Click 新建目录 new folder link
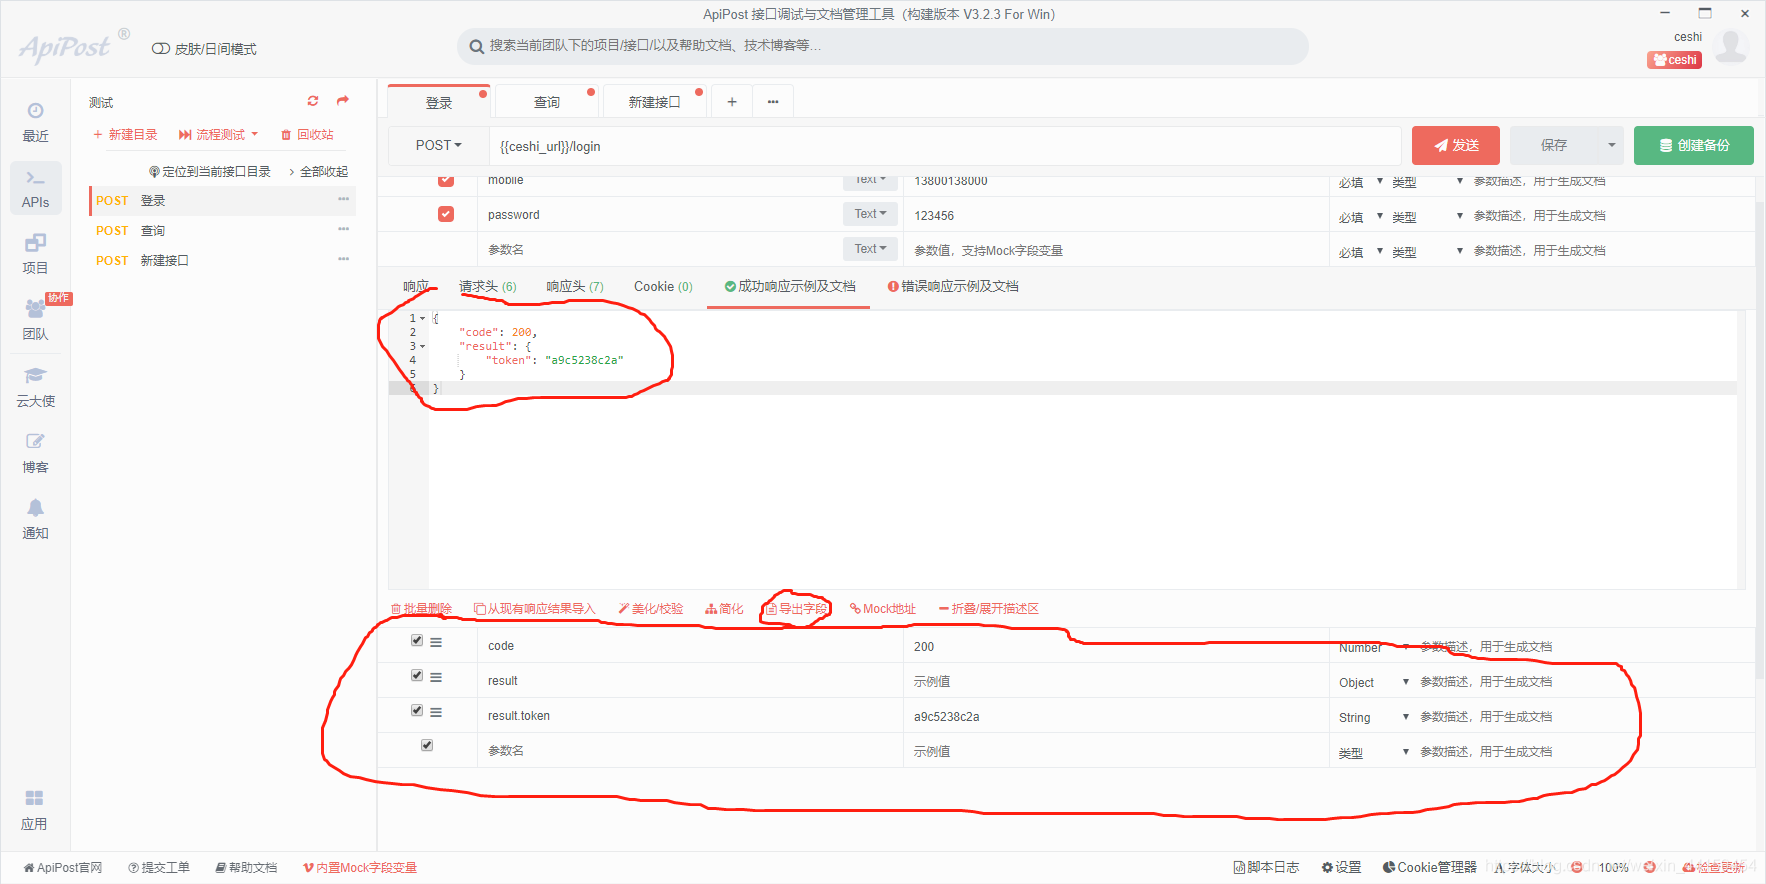Viewport: 1766px width, 884px height. [125, 134]
